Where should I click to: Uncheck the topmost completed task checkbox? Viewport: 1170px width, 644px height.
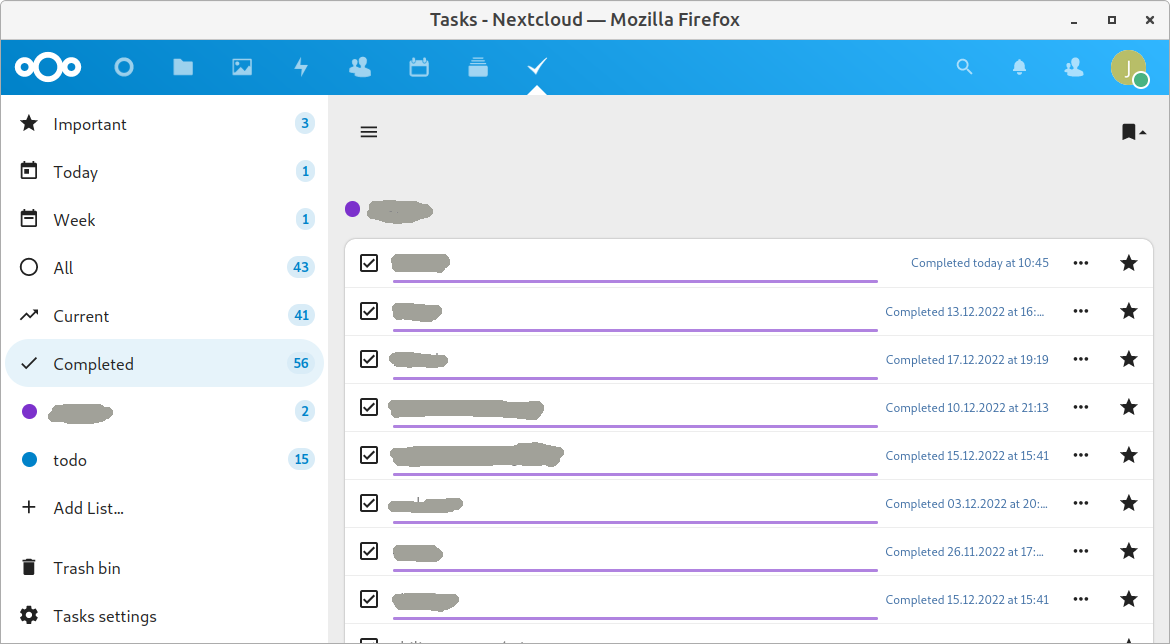coord(369,263)
